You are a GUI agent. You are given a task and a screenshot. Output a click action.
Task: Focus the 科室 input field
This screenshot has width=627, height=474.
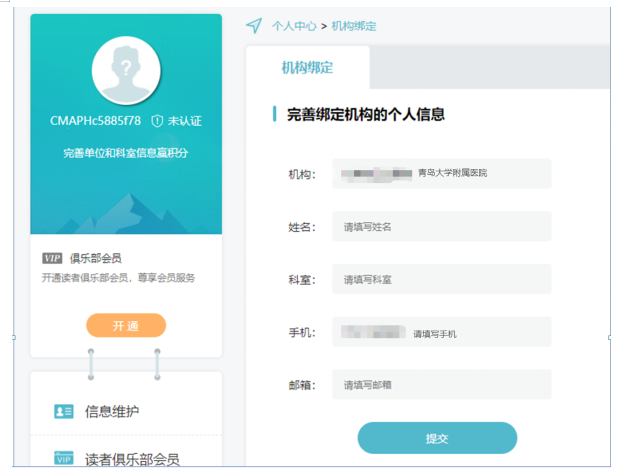tap(442, 279)
